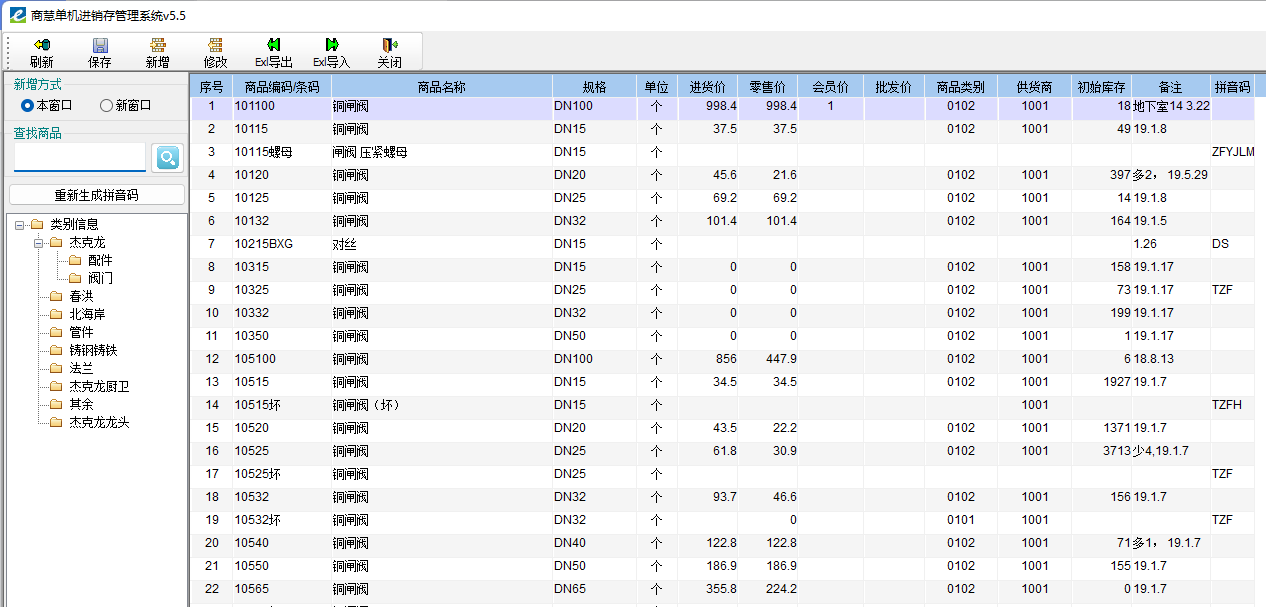Click product code cell 105100

[281, 359]
